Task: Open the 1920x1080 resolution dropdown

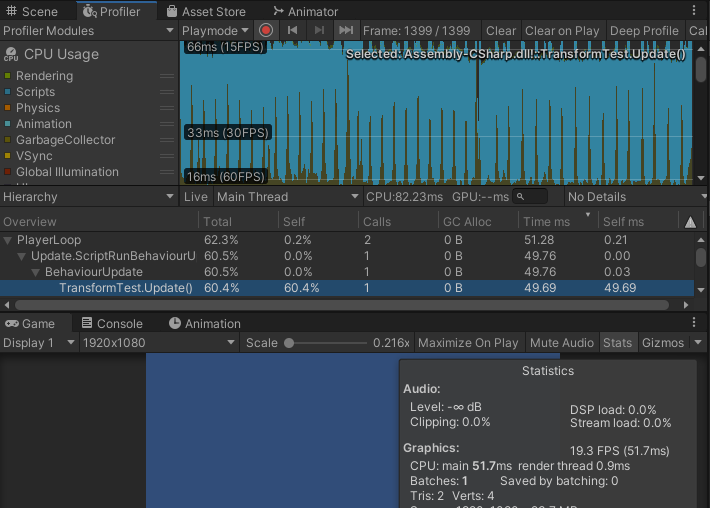Action: [x=159, y=343]
